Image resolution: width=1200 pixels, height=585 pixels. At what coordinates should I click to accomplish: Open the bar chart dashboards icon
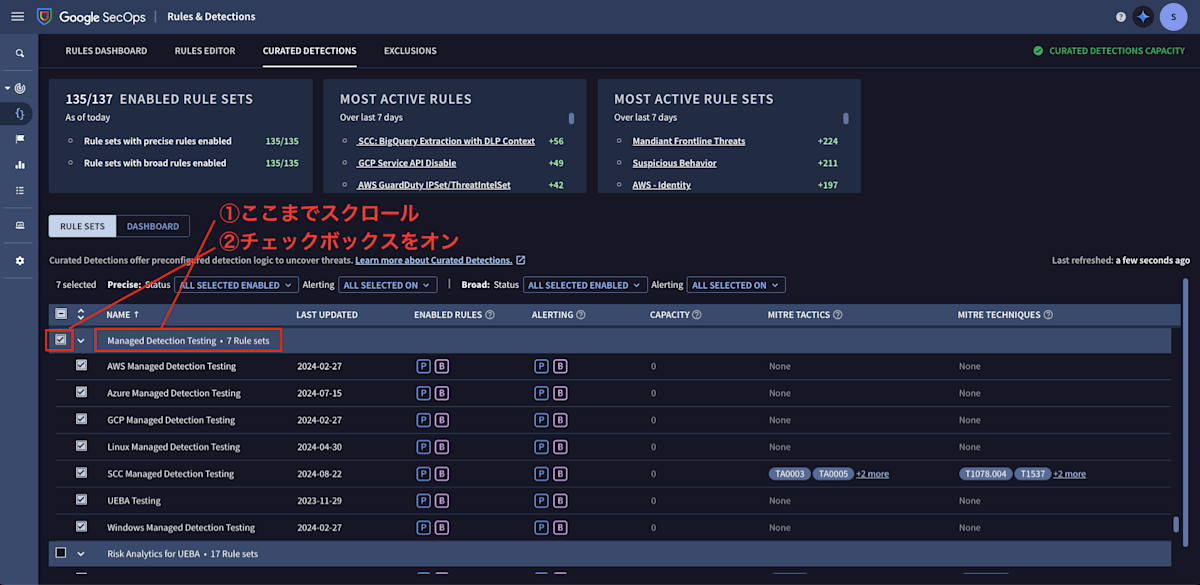pyautogui.click(x=20, y=165)
